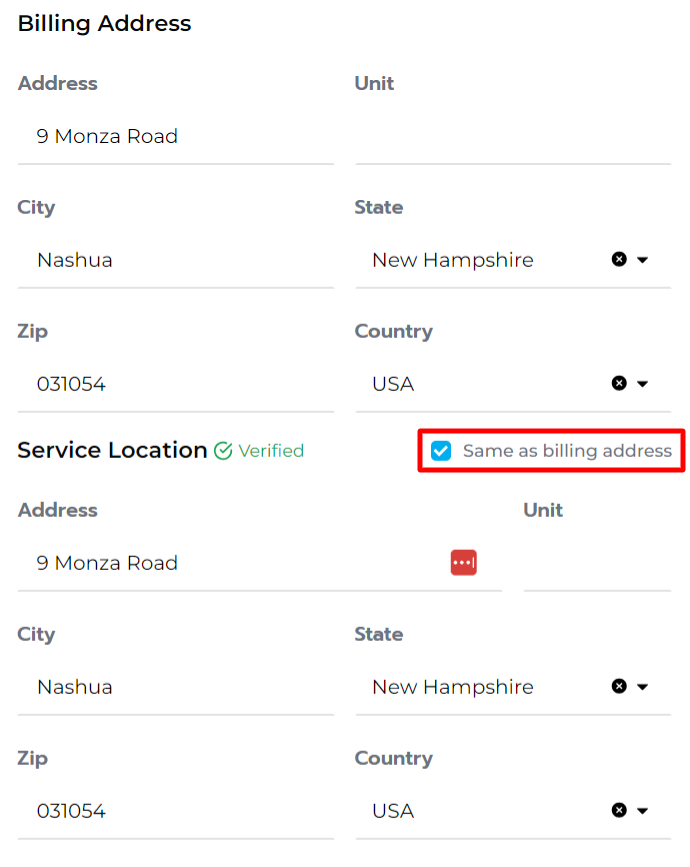Open the billing State dropdown

pos(644,259)
